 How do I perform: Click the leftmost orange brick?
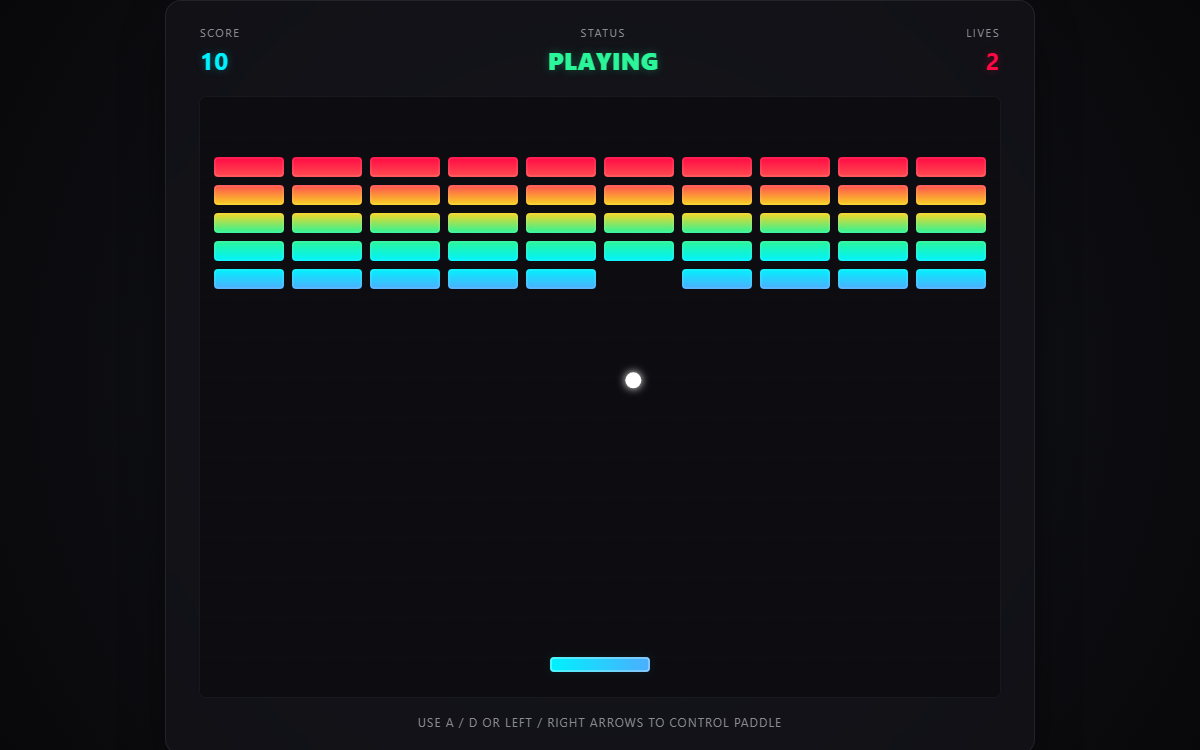tap(249, 195)
